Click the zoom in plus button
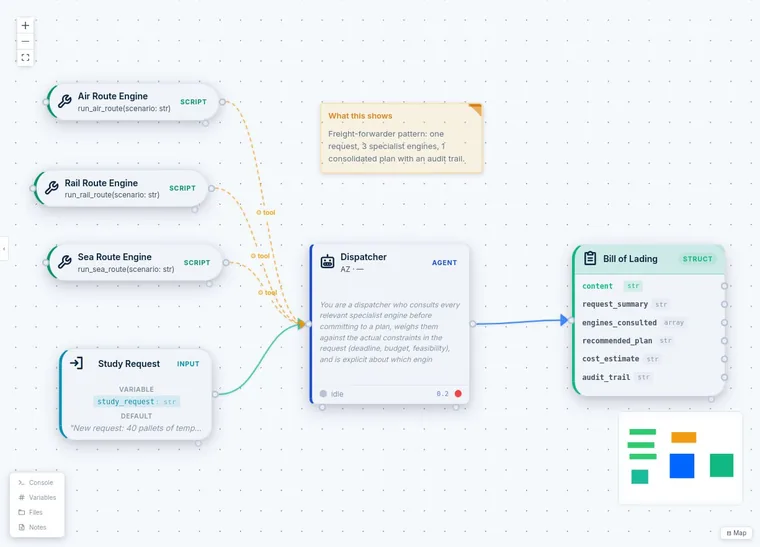 [25, 25]
